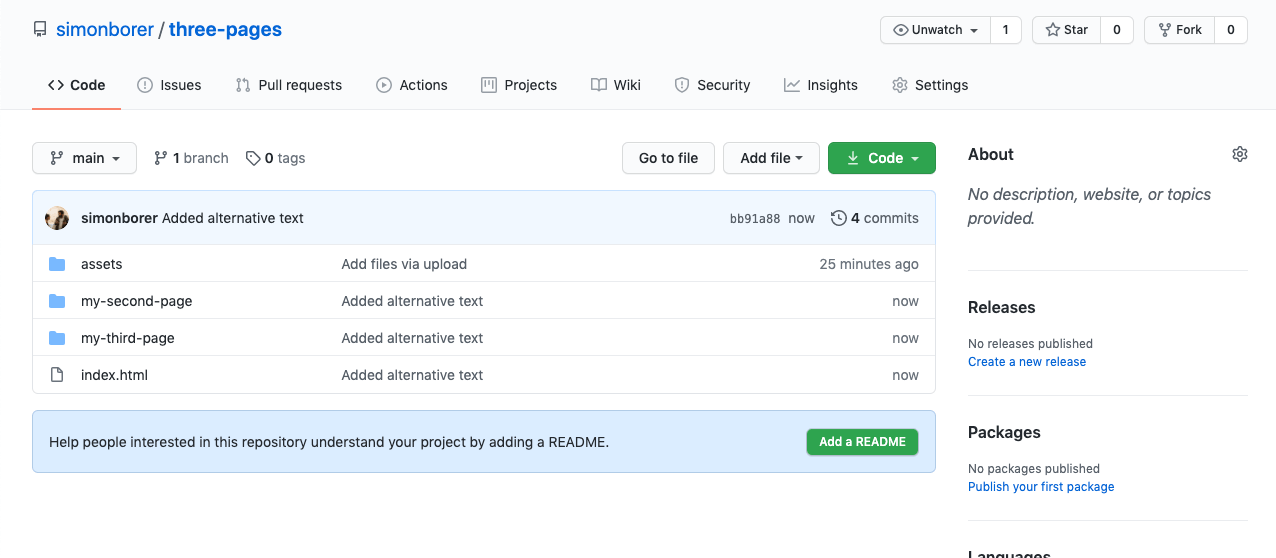This screenshot has width=1276, height=558.
Task: Click the my-second-page folder icon
Action: pos(58,301)
